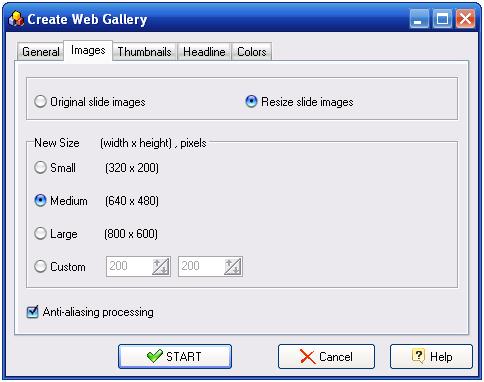Select the Images tab
Screen dimensions: 484x382
[x=88, y=51]
